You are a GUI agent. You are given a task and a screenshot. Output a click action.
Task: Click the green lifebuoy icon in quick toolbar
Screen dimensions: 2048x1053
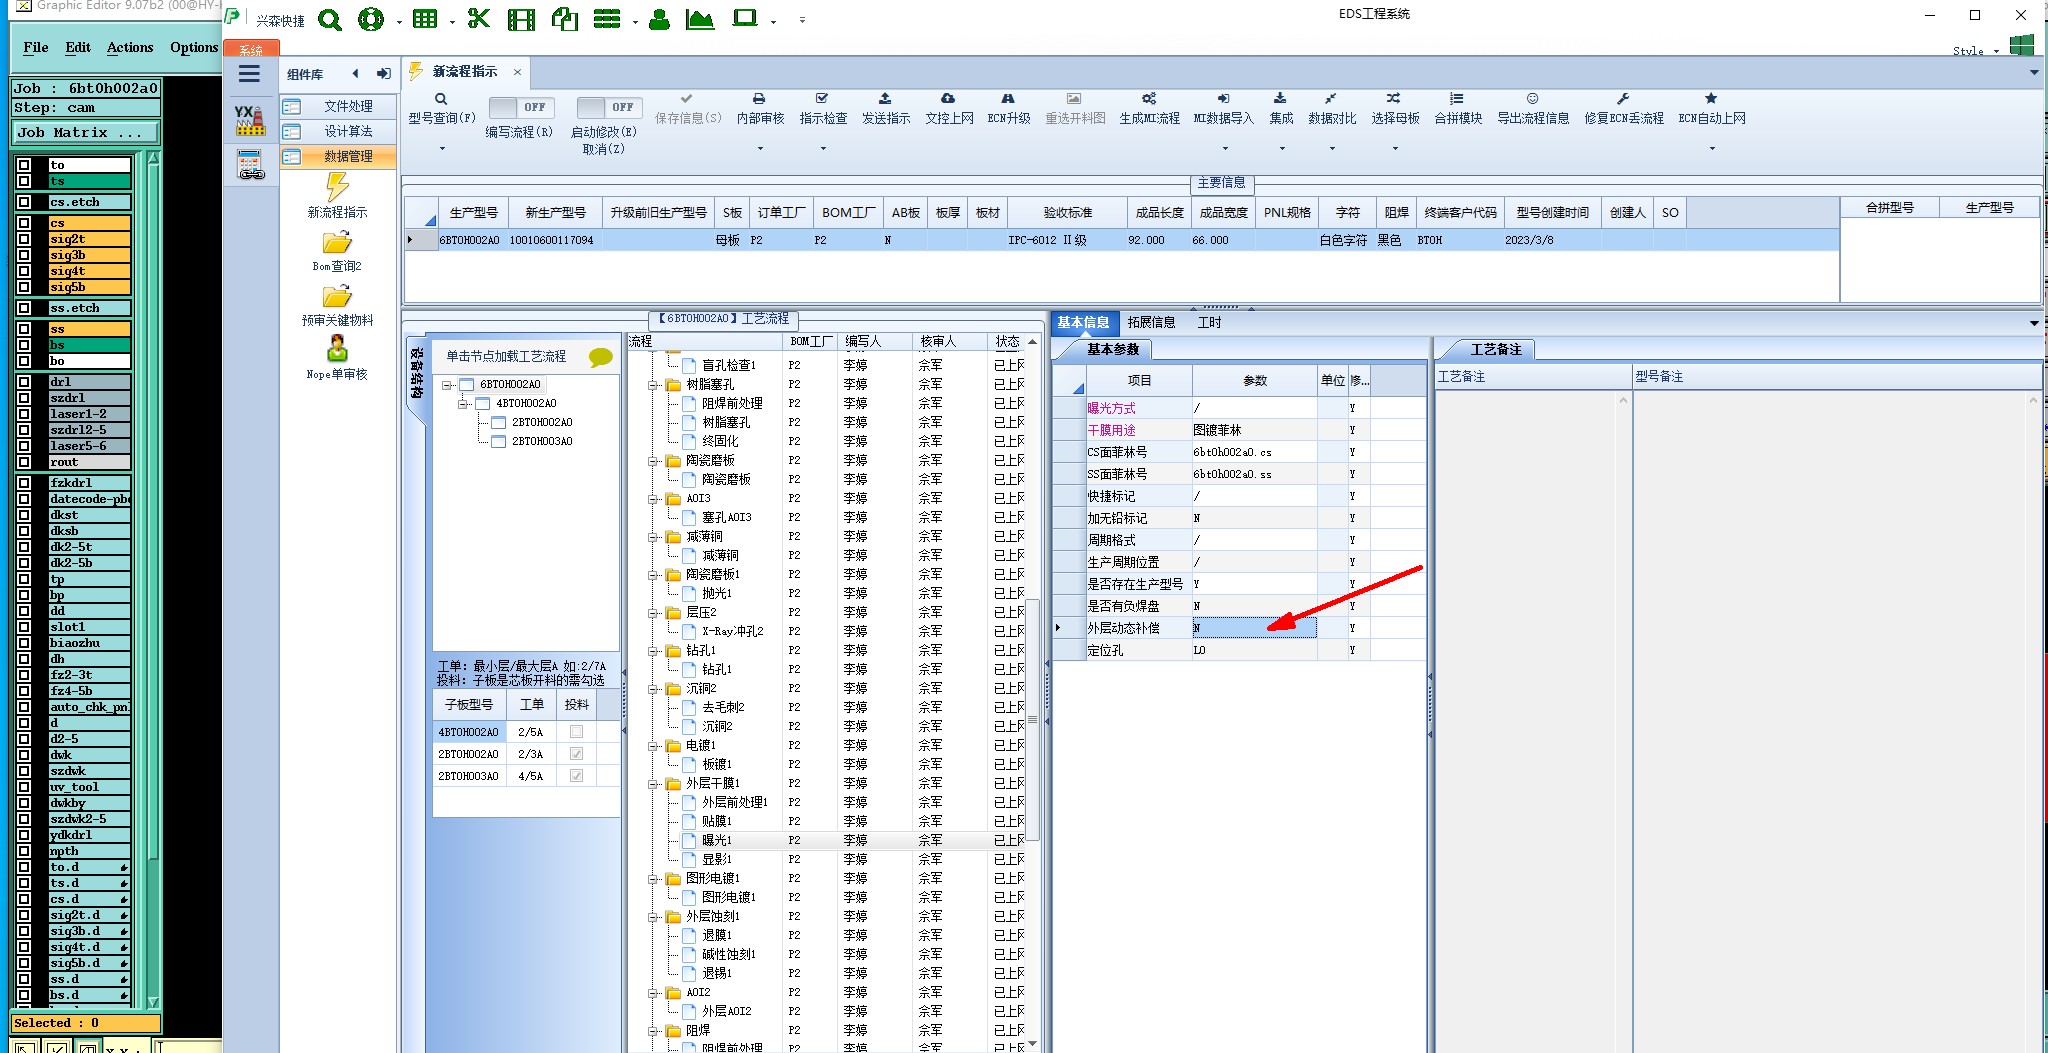pos(371,19)
